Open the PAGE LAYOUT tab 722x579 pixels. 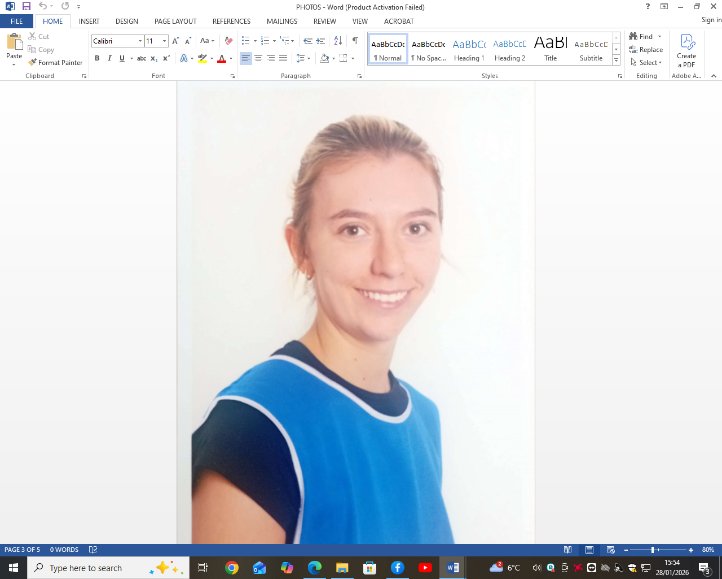[x=175, y=21]
